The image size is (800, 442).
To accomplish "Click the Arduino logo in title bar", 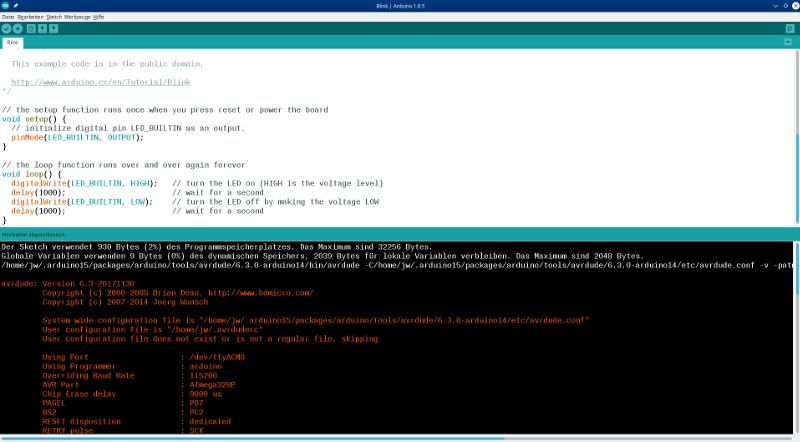I will pos(6,6).
